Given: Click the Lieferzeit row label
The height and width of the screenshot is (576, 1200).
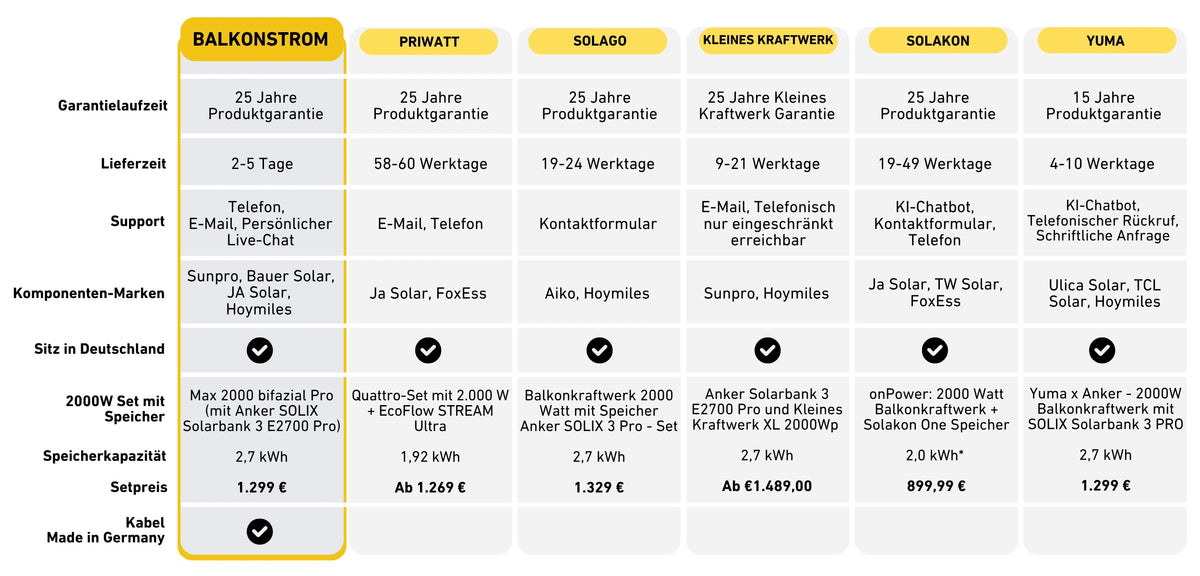Looking at the screenshot, I should point(133,163).
